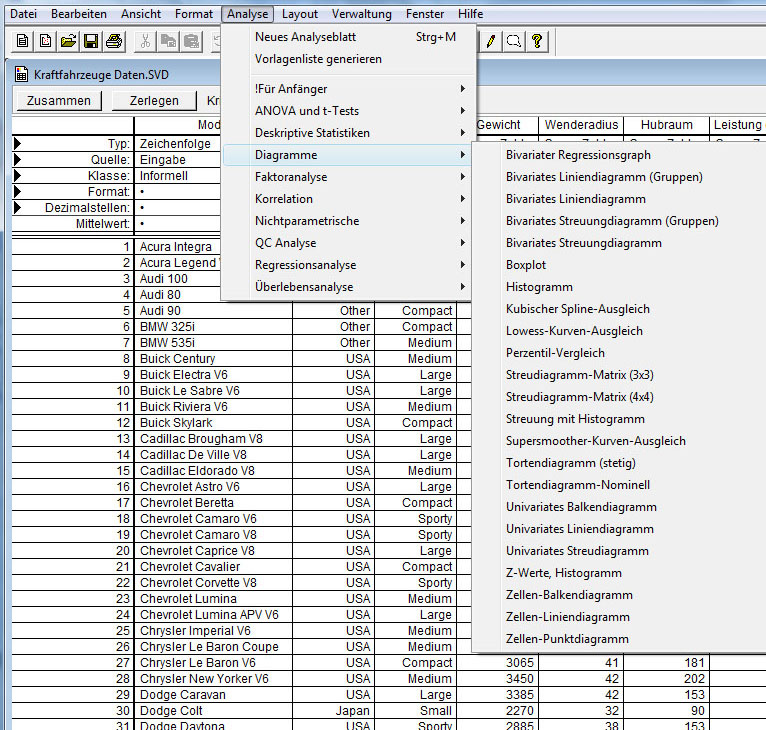Select Z-Werte, Histogramm entry
Screen dimensions: 766x730
point(618,573)
